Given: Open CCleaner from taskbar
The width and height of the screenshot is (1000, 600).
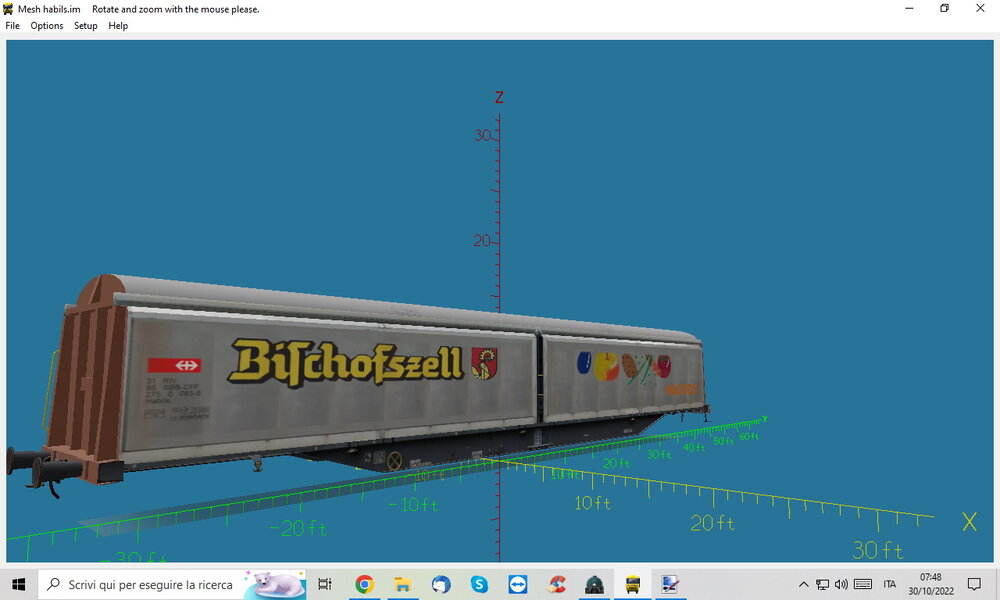Looking at the screenshot, I should 556,584.
